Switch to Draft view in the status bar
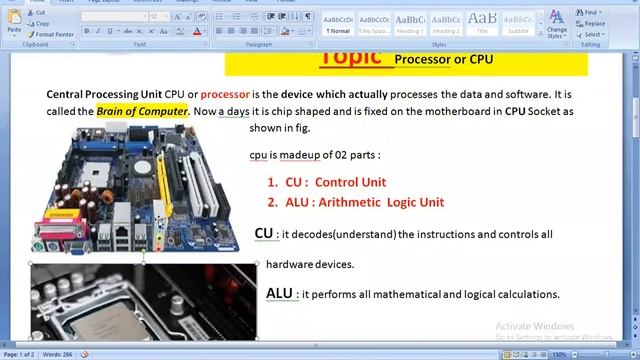Image resolution: width=640 pixels, height=360 pixels. [x=543, y=354]
